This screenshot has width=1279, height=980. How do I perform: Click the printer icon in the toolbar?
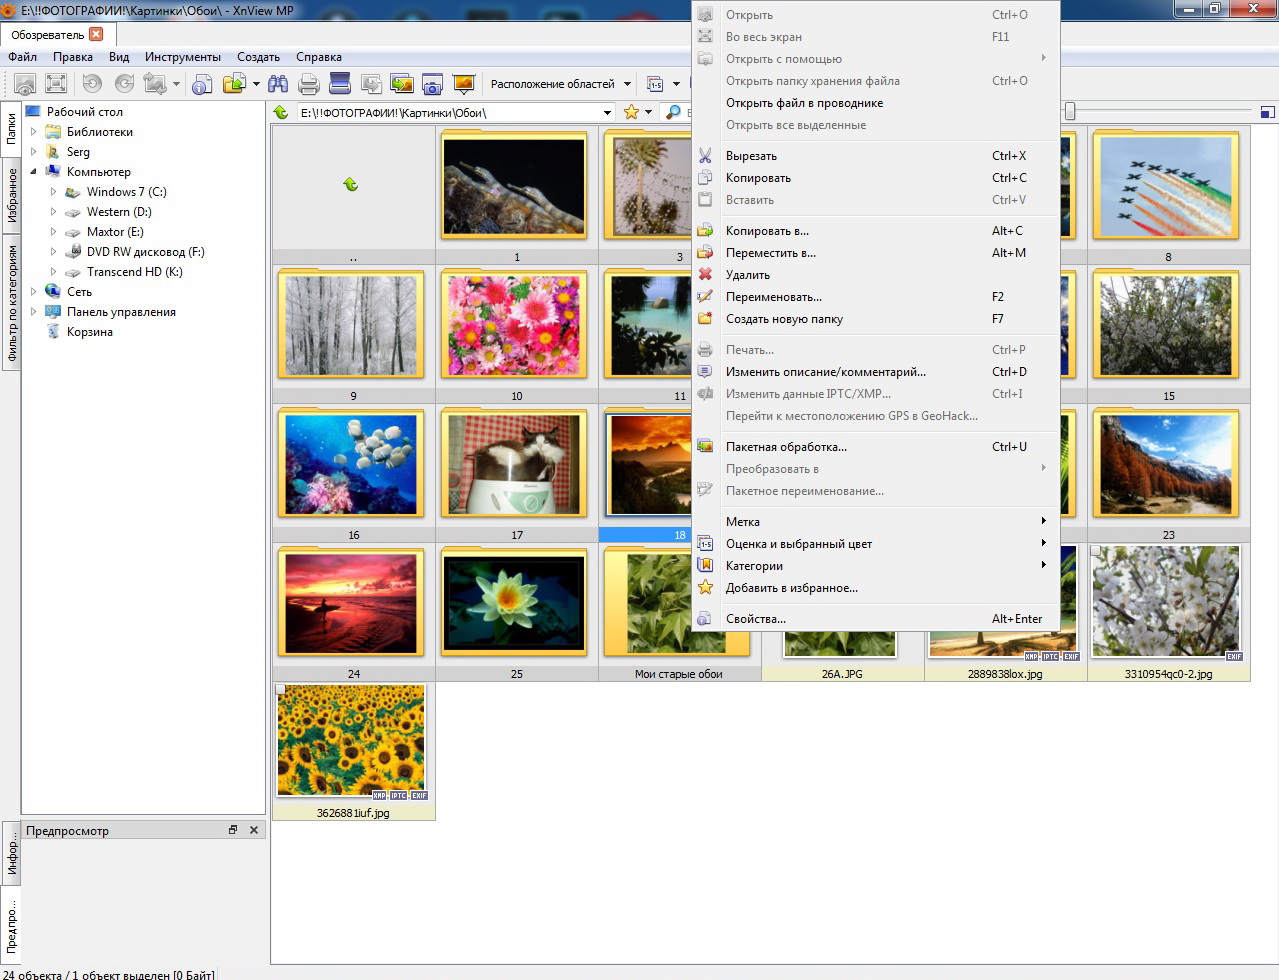[x=309, y=84]
